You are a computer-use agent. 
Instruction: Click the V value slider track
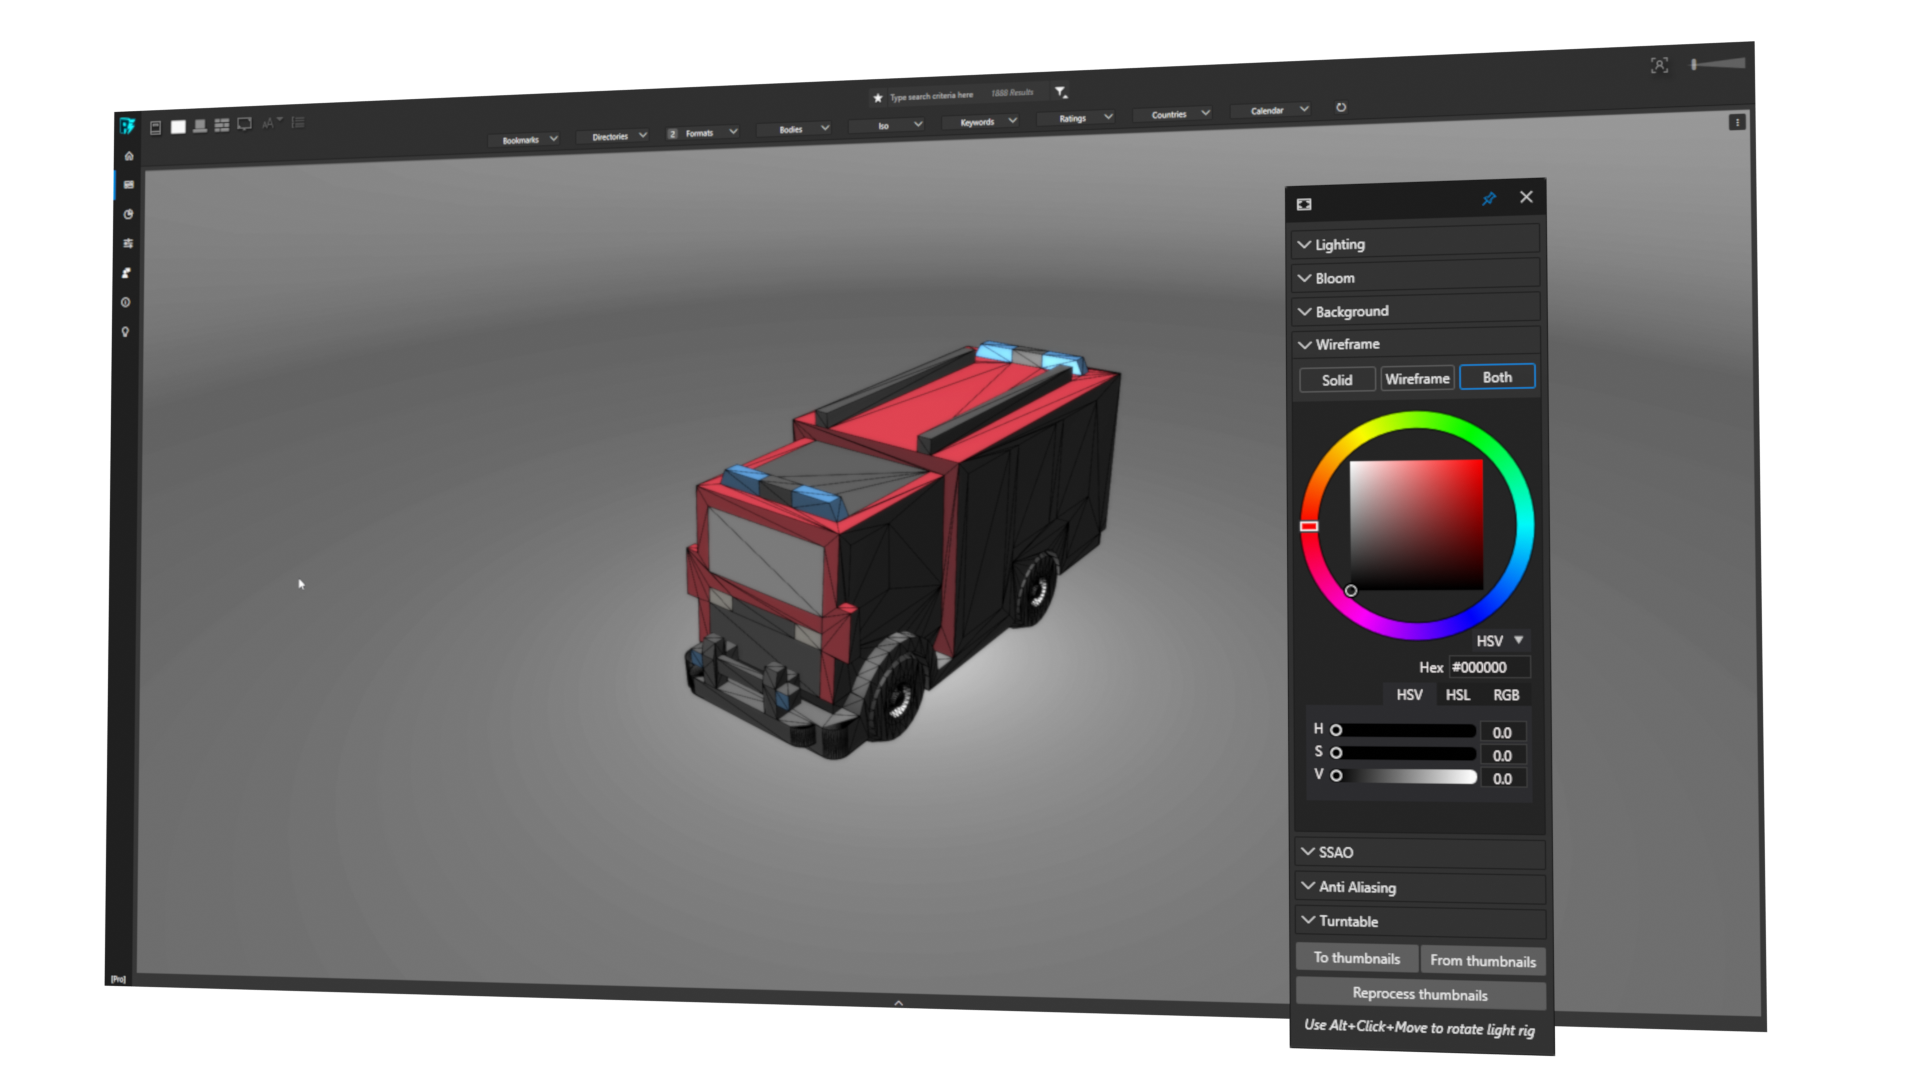[x=1405, y=777]
